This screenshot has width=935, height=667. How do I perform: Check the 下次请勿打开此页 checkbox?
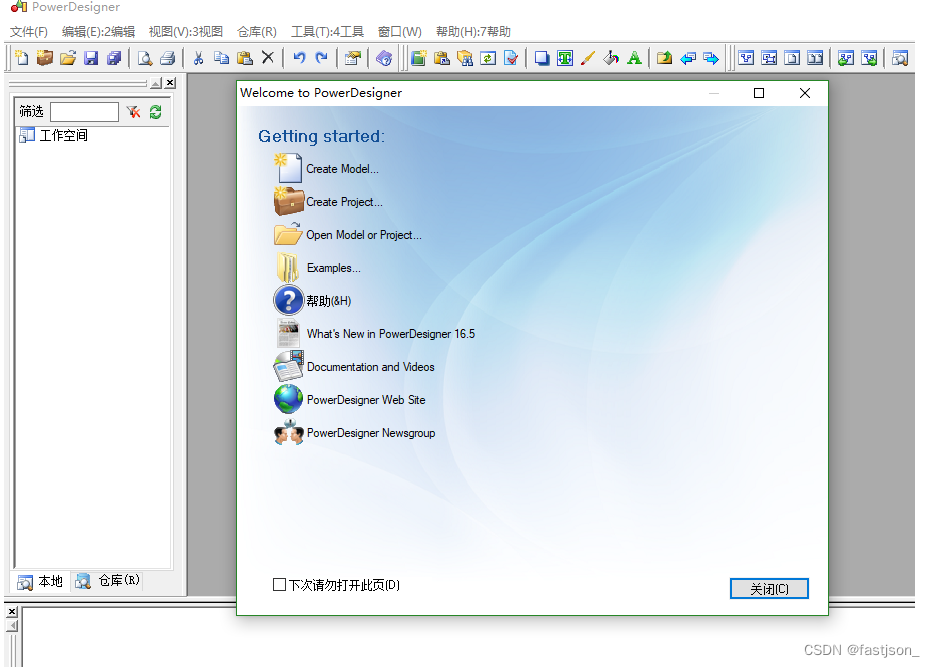[x=279, y=584]
